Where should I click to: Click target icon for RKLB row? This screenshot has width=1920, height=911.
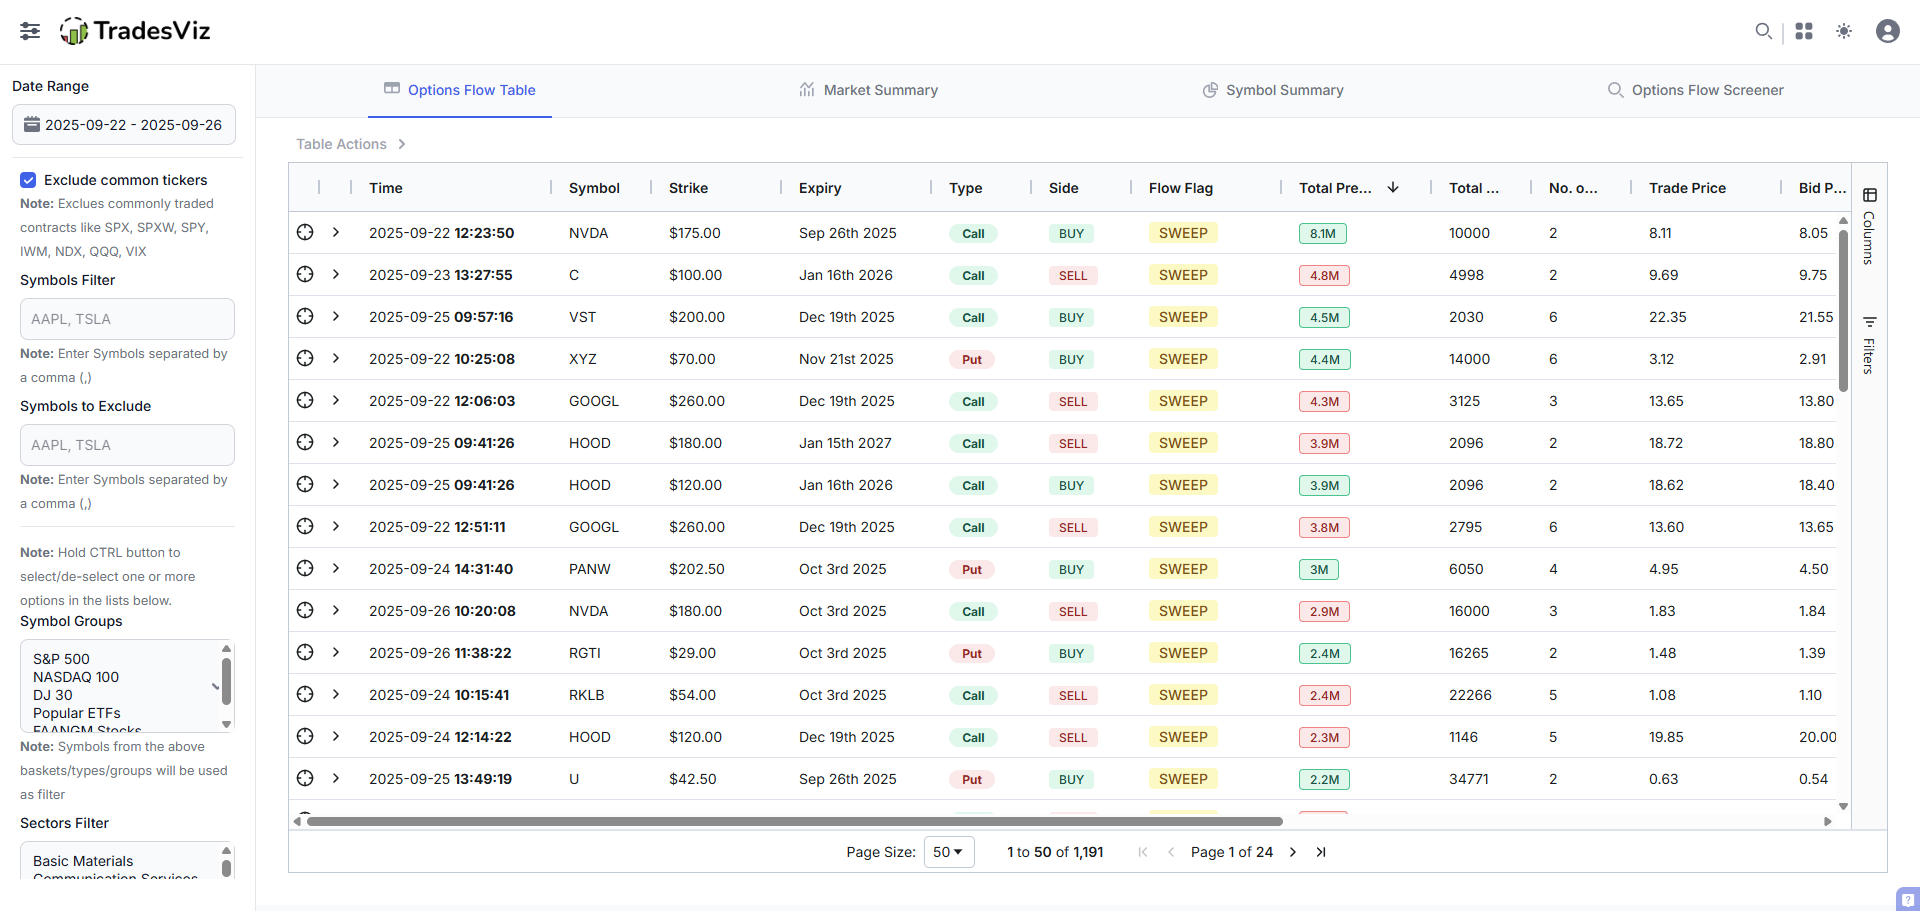[305, 694]
